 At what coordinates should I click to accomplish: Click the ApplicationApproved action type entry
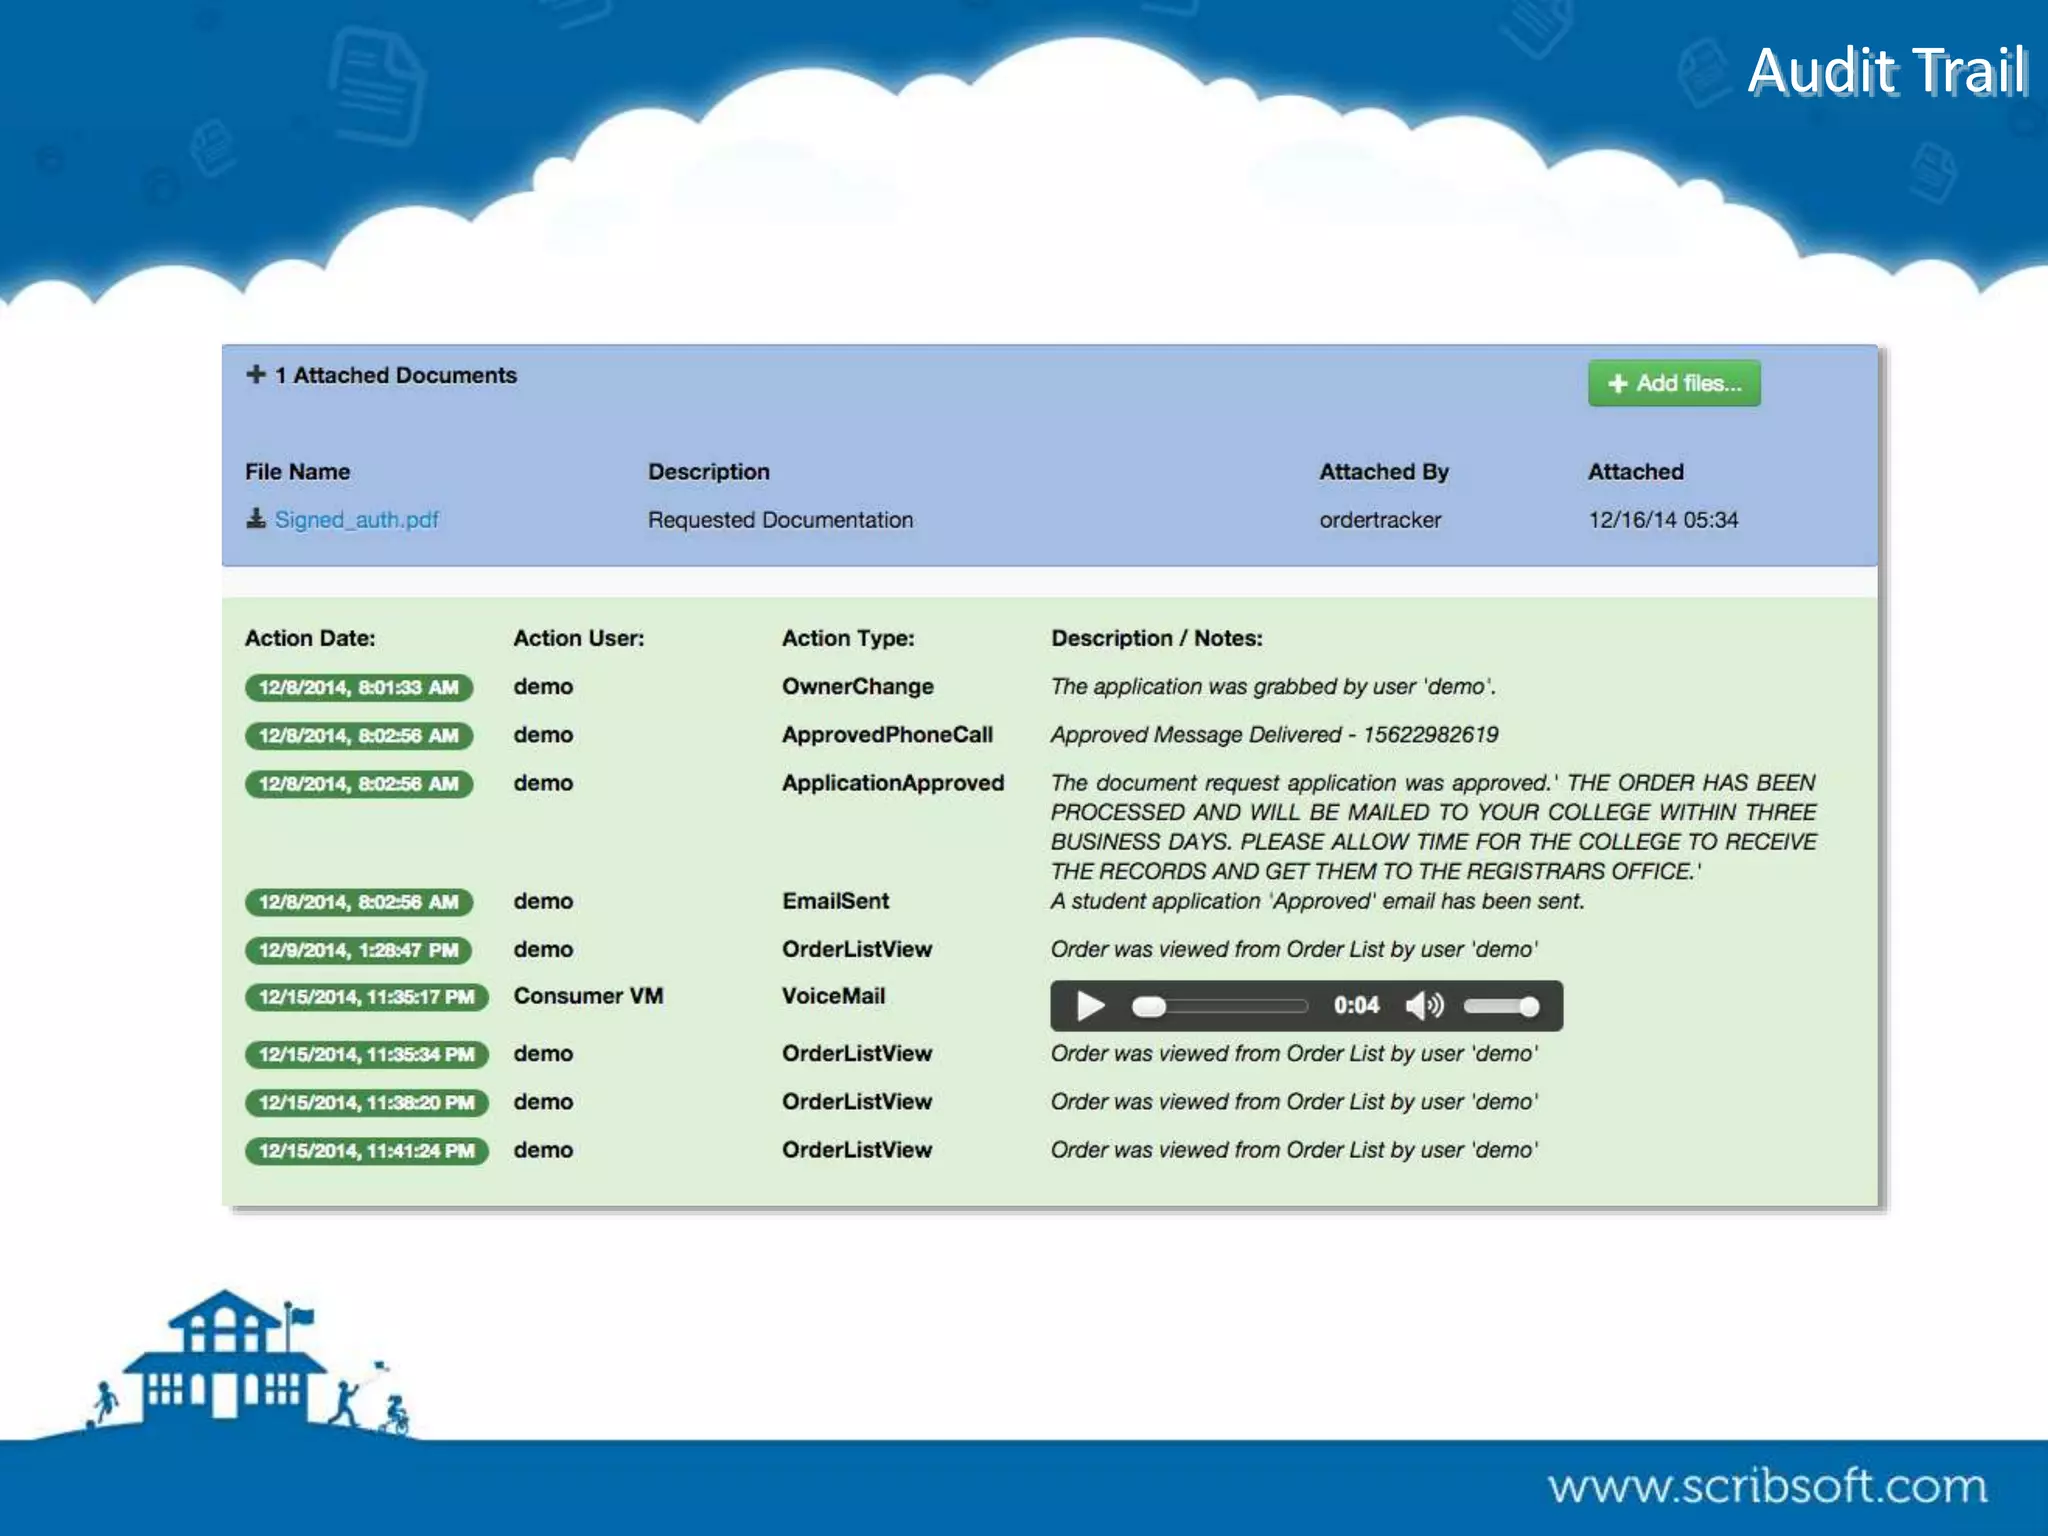(x=892, y=783)
